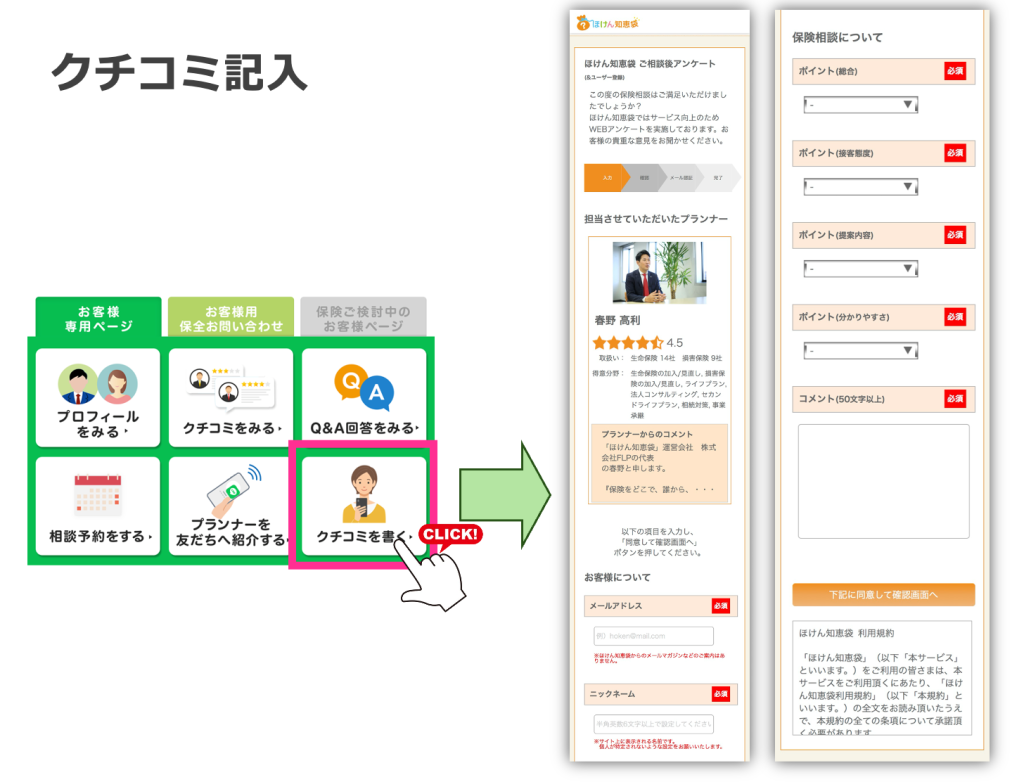Click the お客様について heading
The width and height of the screenshot is (1024, 782).
click(x=617, y=578)
